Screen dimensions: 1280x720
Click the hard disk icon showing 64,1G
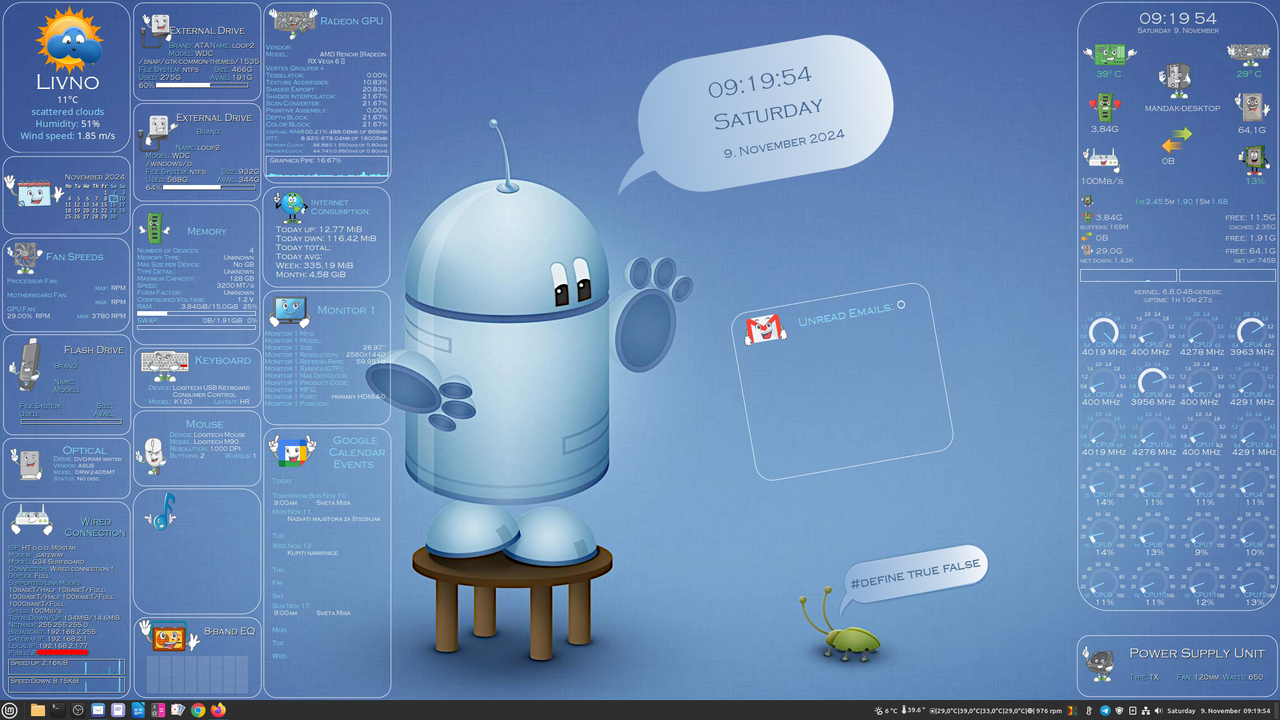(x=1251, y=106)
